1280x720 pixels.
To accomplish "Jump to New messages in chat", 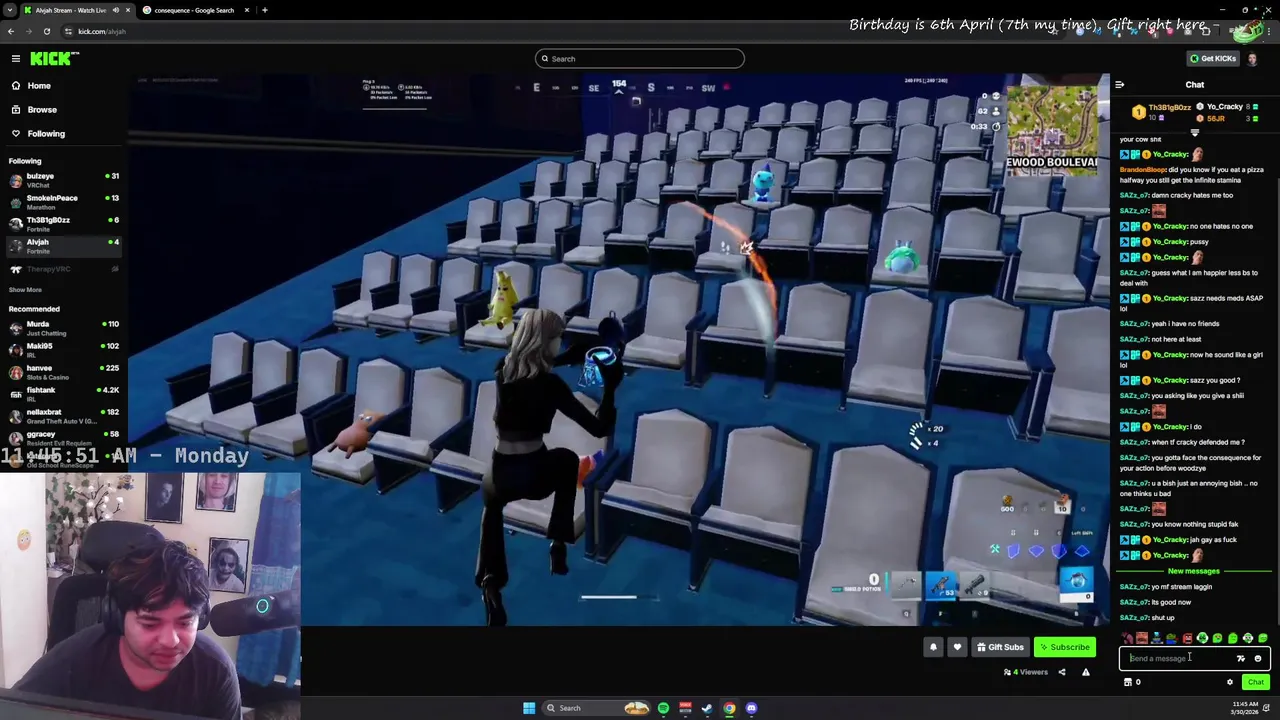I will pos(1194,571).
